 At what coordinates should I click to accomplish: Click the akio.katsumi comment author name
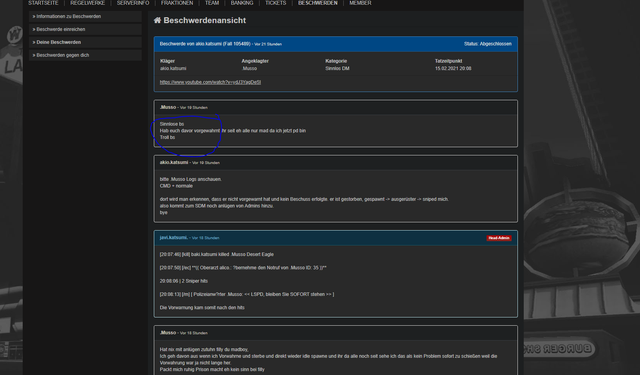click(x=174, y=162)
